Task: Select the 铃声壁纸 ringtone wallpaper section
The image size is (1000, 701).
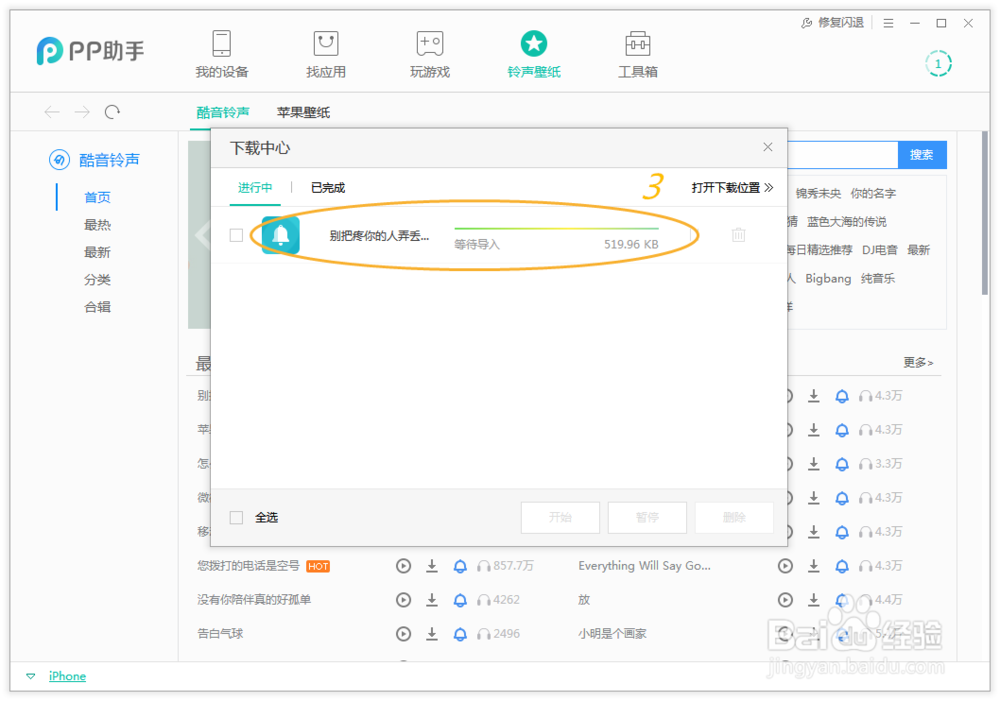Action: tap(534, 54)
